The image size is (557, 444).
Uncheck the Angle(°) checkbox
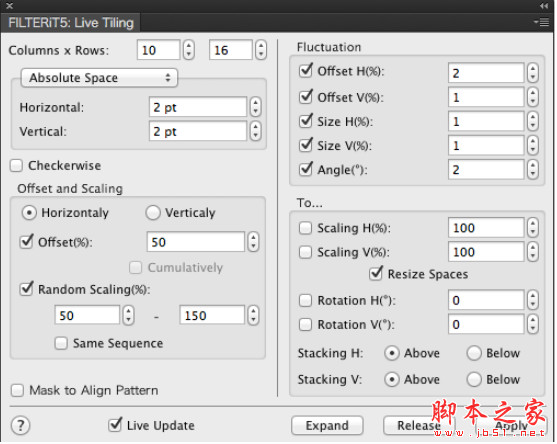pyautogui.click(x=306, y=169)
